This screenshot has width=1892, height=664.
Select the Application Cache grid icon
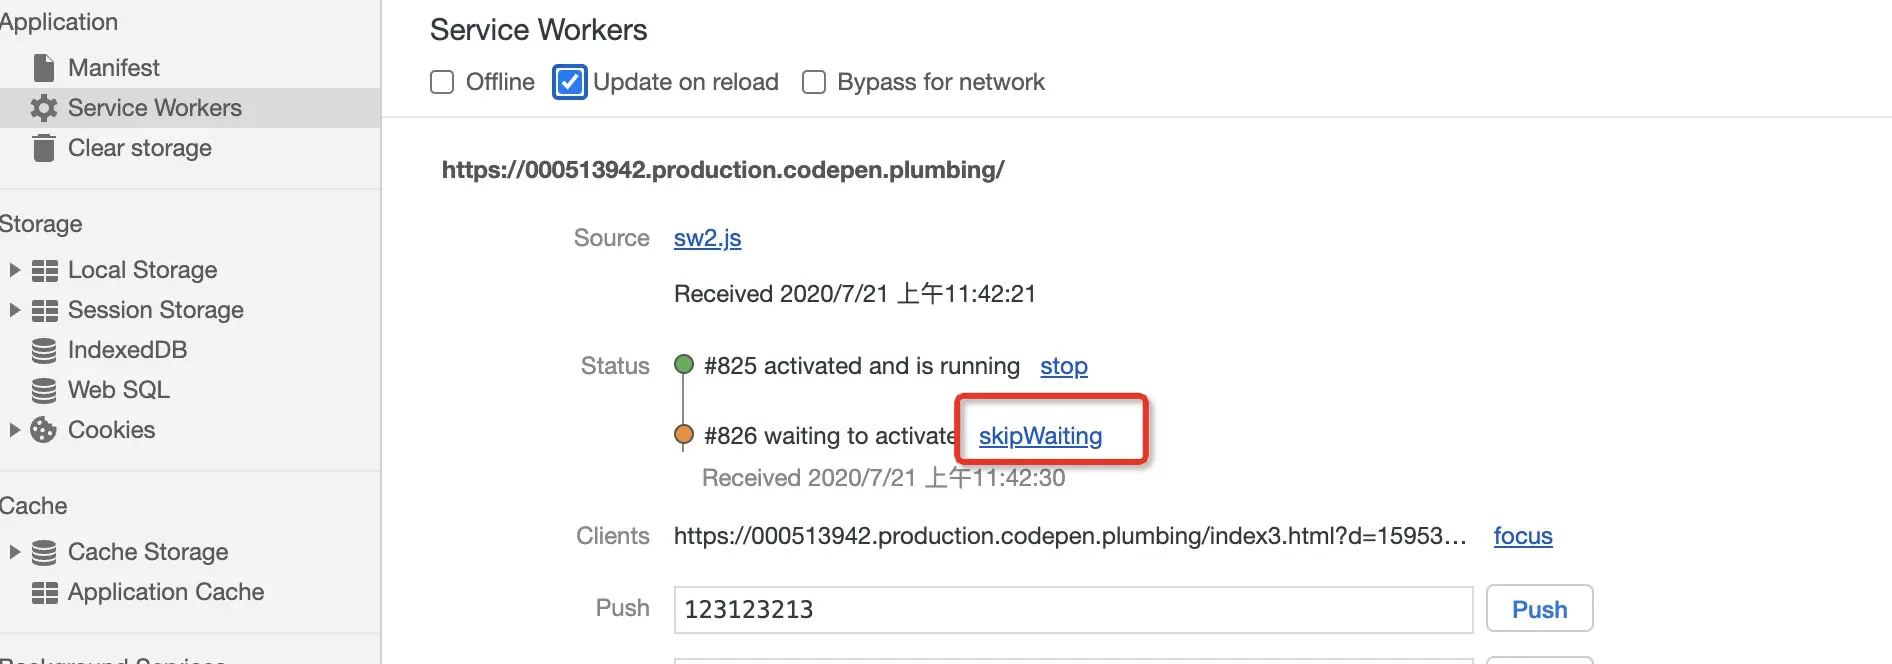[44, 592]
